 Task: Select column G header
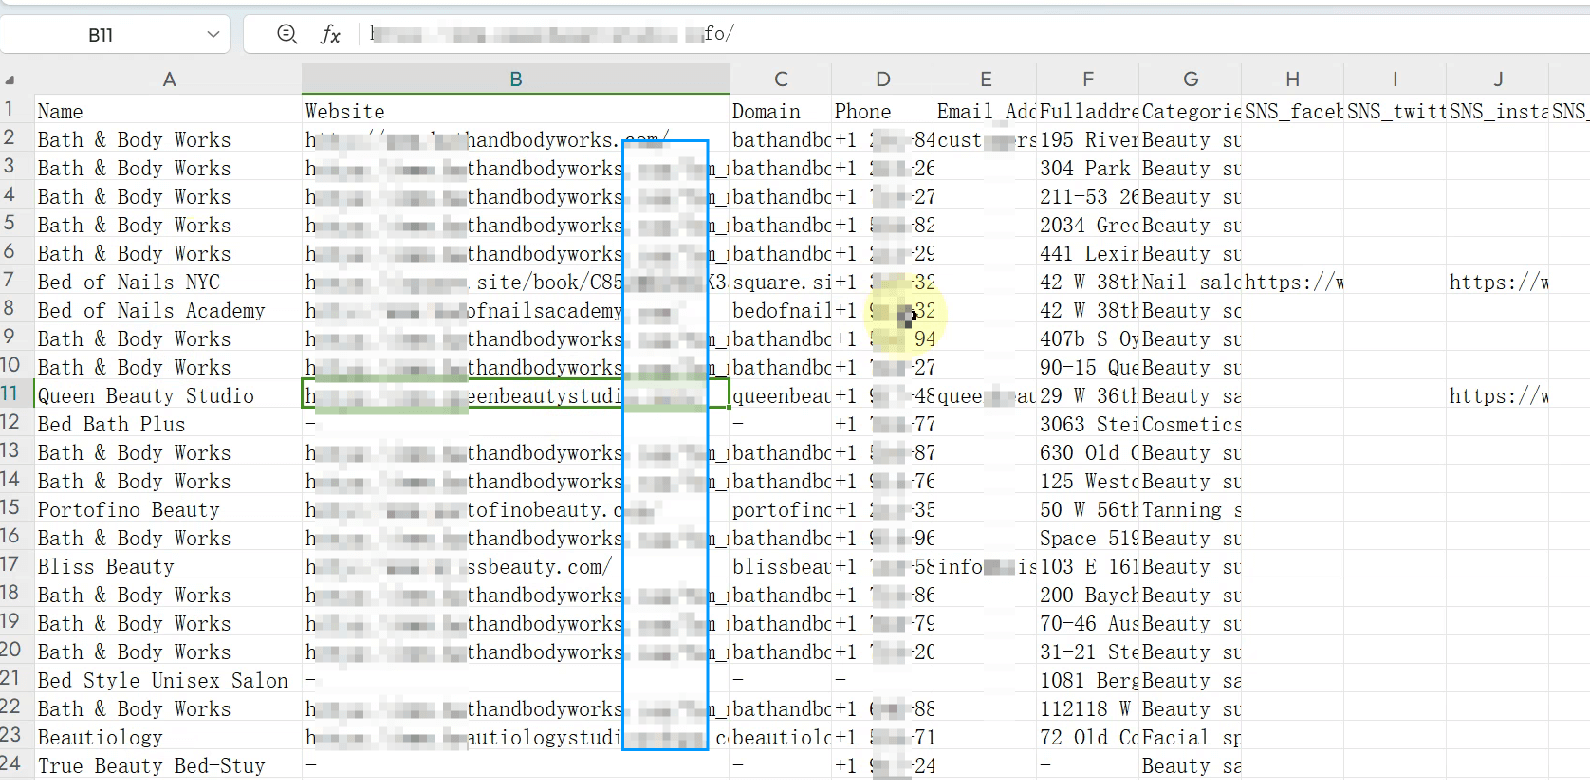coord(1190,79)
